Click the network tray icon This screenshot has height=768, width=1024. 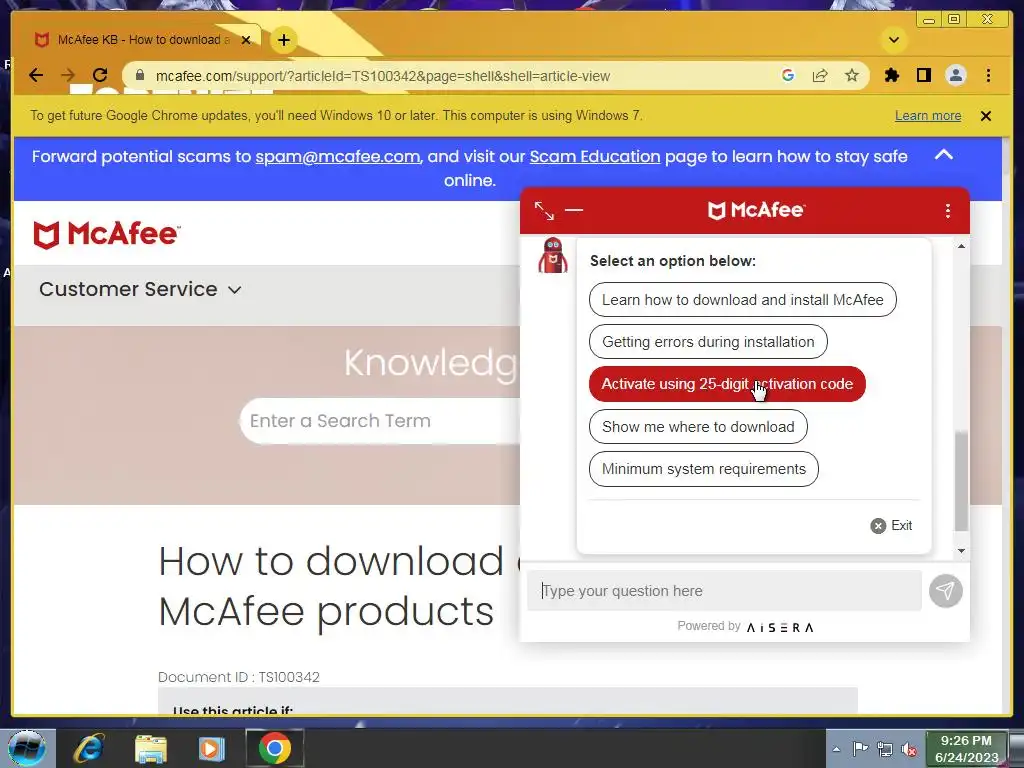pyautogui.click(x=885, y=749)
